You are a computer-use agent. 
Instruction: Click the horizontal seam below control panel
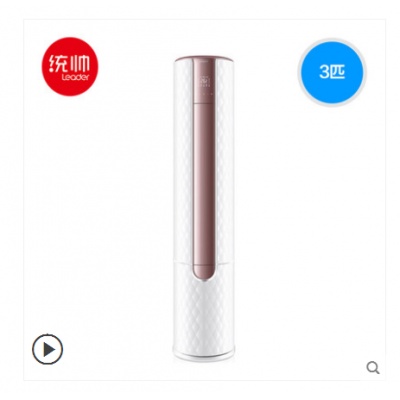[x=204, y=103]
